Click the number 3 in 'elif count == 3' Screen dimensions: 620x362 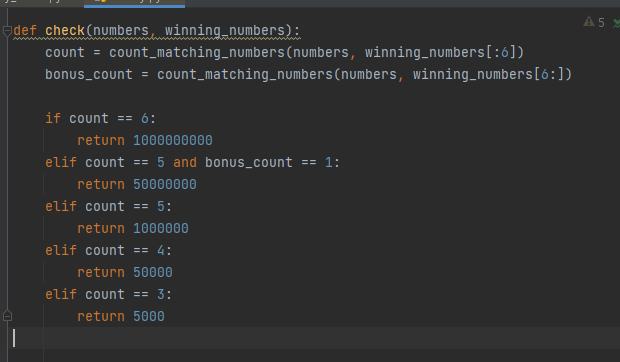(x=161, y=294)
